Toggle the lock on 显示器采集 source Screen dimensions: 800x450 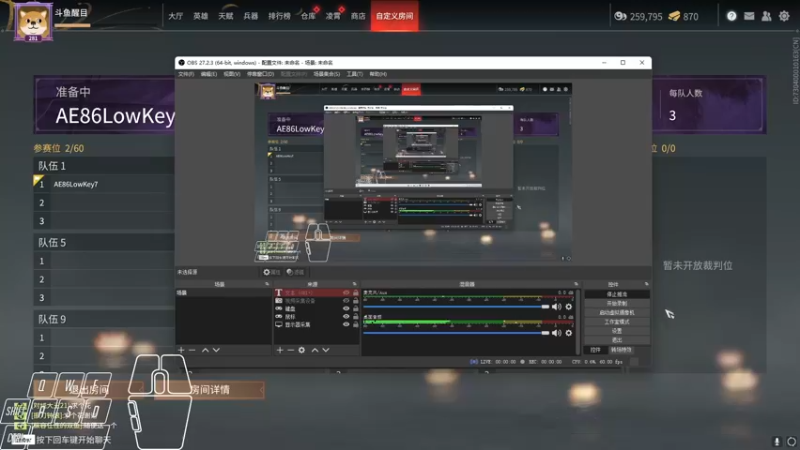tap(356, 324)
